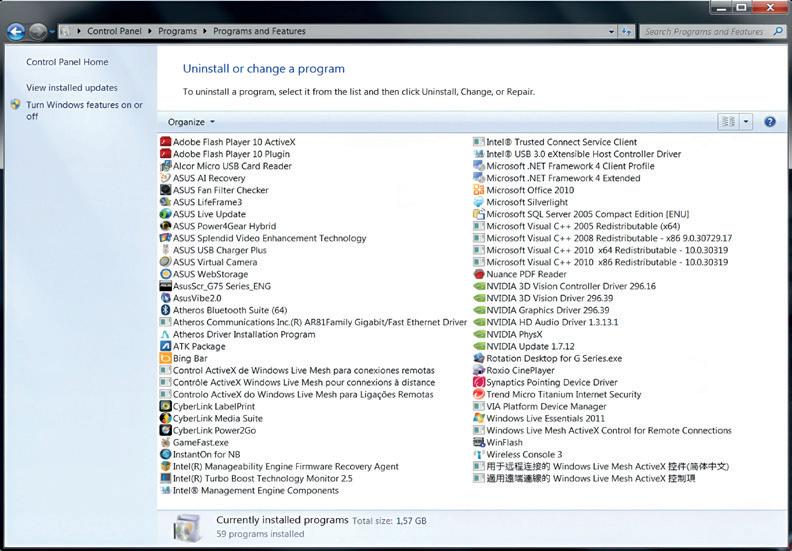Click the Control Panel breadcrumb
Screen dimensions: 792x551
pos(114,31)
